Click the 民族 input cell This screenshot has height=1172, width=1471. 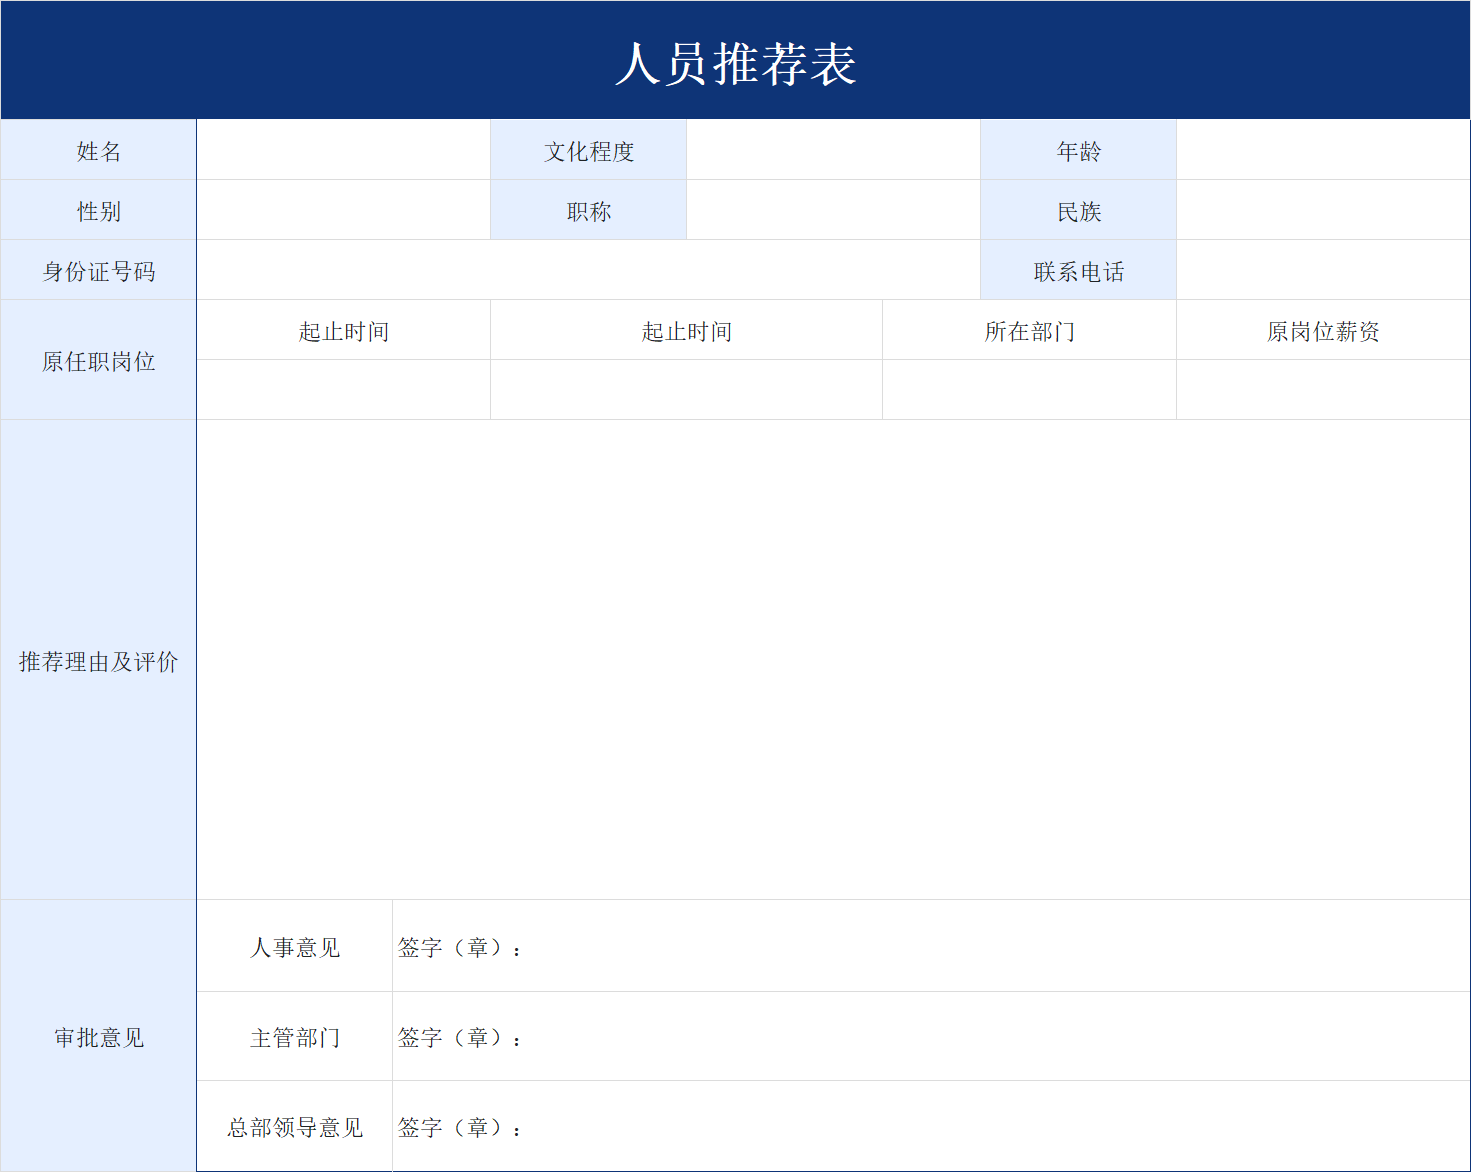click(1322, 210)
